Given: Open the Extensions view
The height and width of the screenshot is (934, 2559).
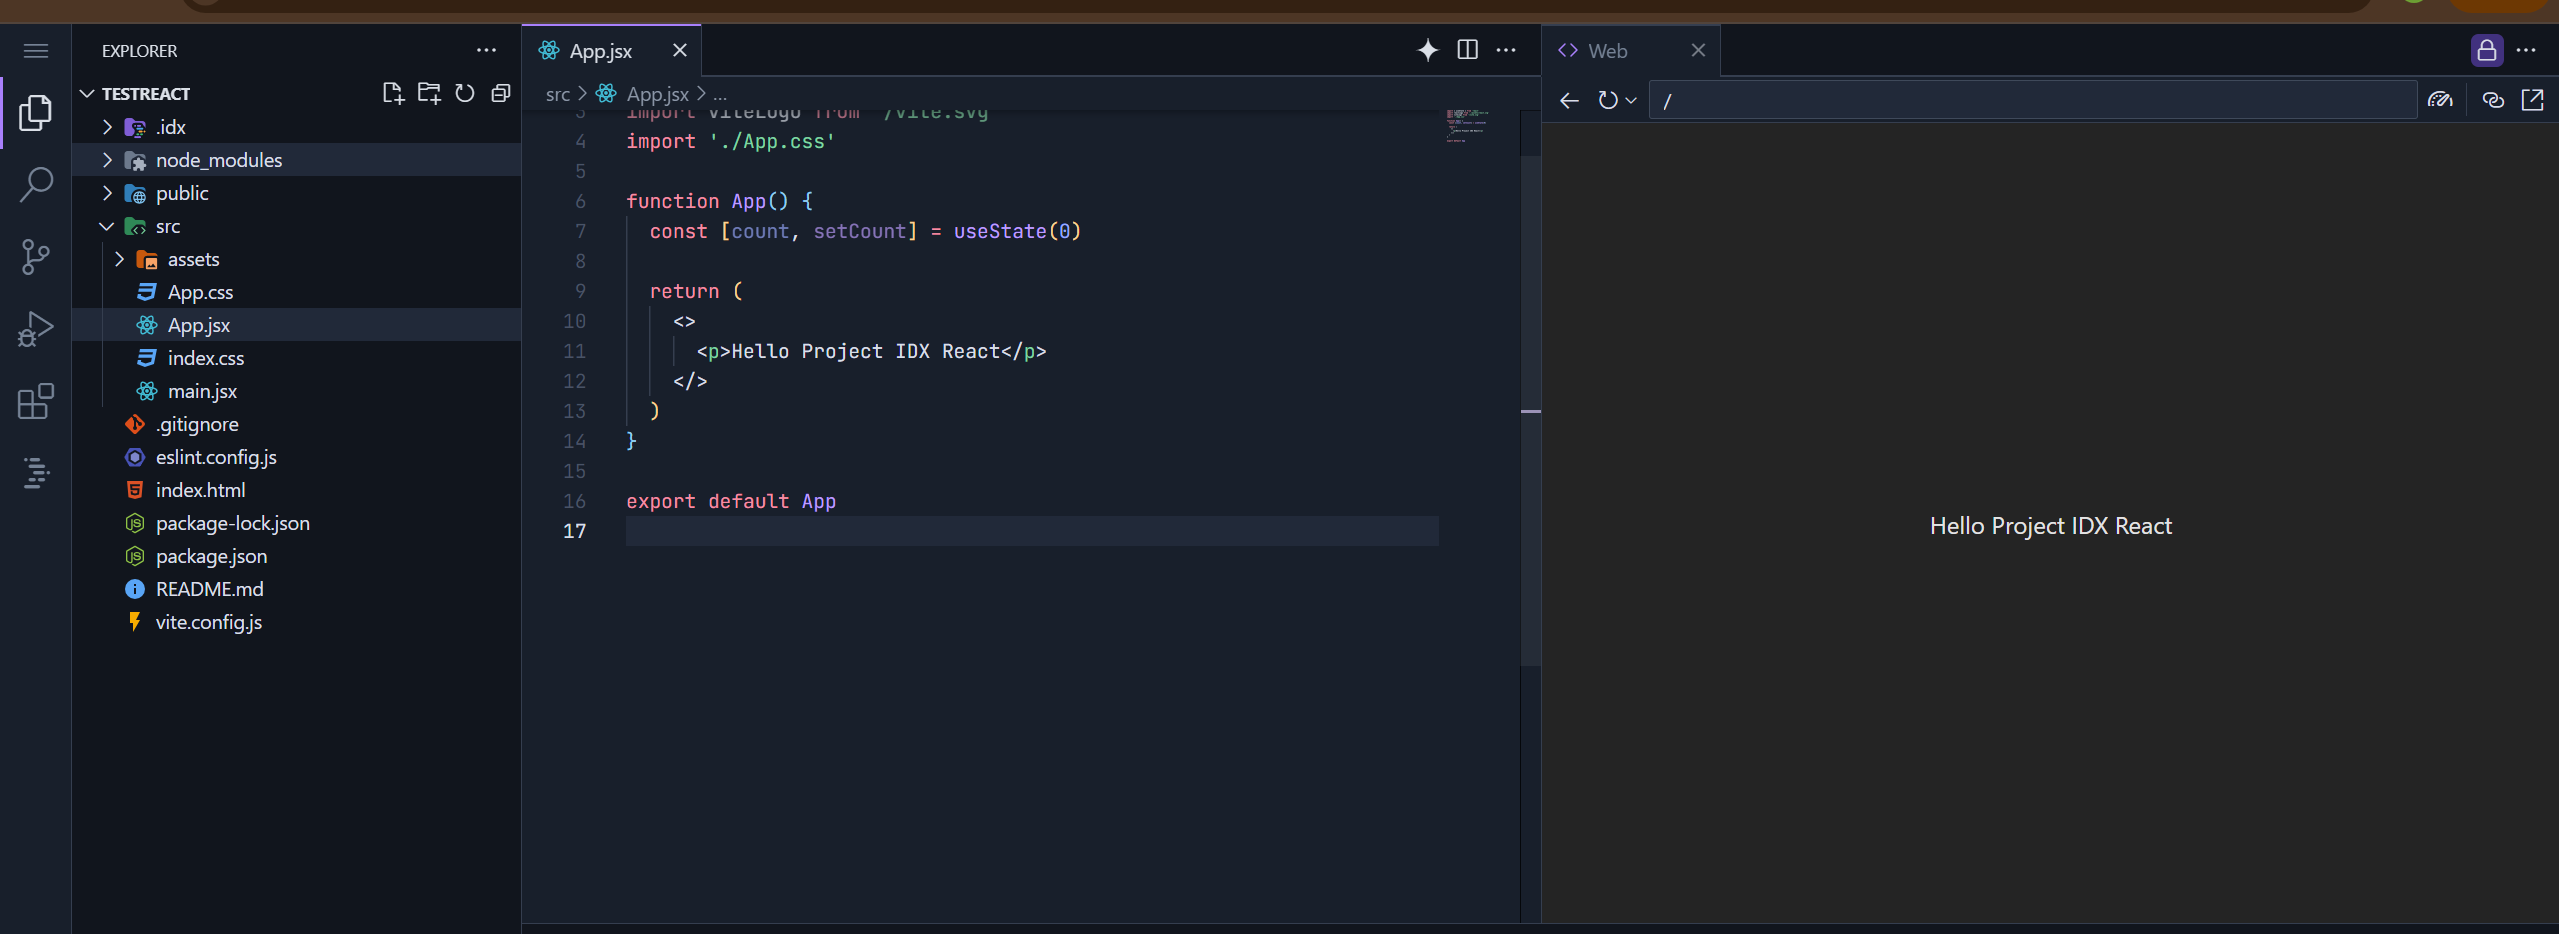Looking at the screenshot, I should coord(36,401).
